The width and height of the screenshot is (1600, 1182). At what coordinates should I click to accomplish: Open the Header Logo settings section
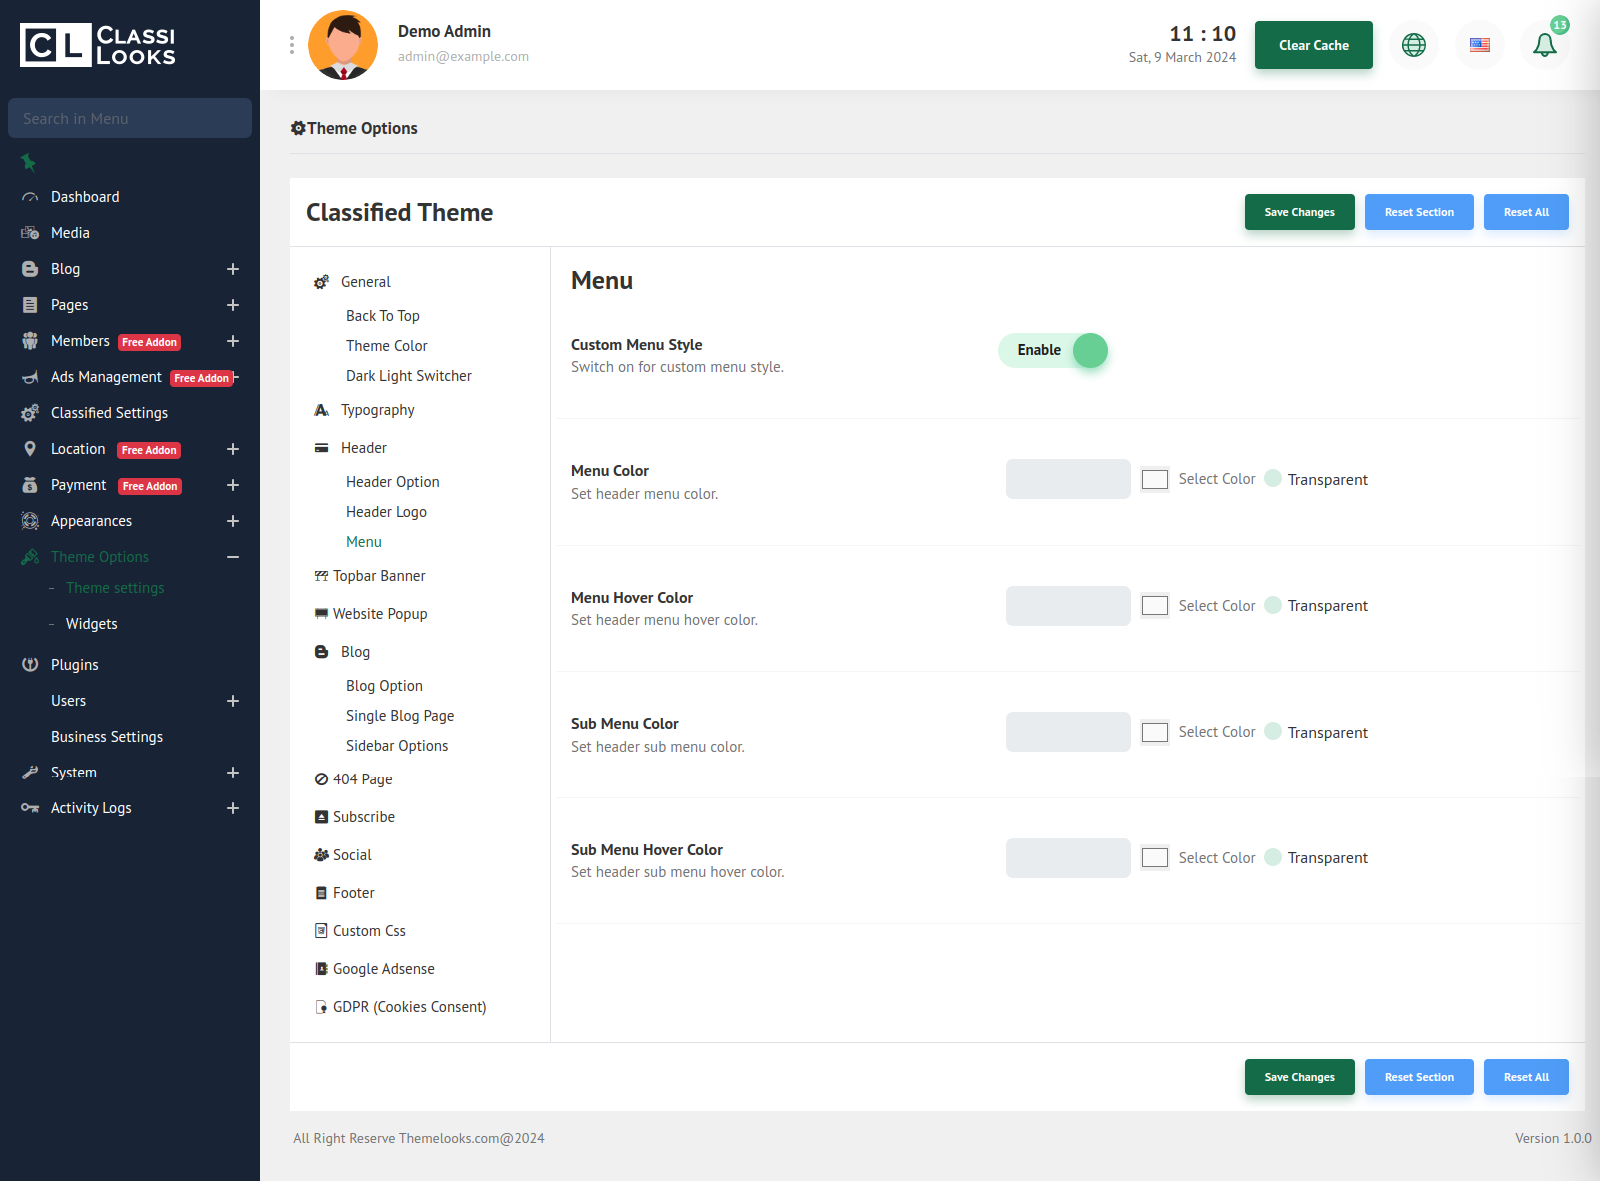coord(386,512)
